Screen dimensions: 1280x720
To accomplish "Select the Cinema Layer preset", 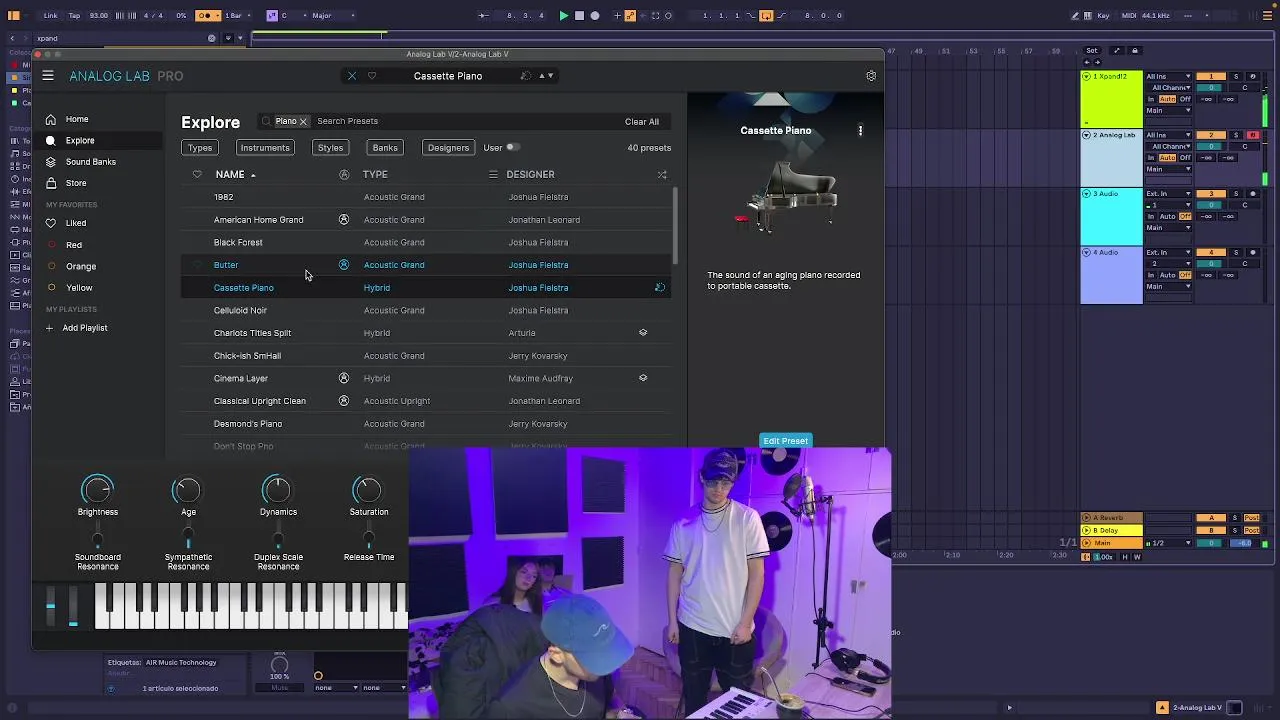I will click(427, 378).
